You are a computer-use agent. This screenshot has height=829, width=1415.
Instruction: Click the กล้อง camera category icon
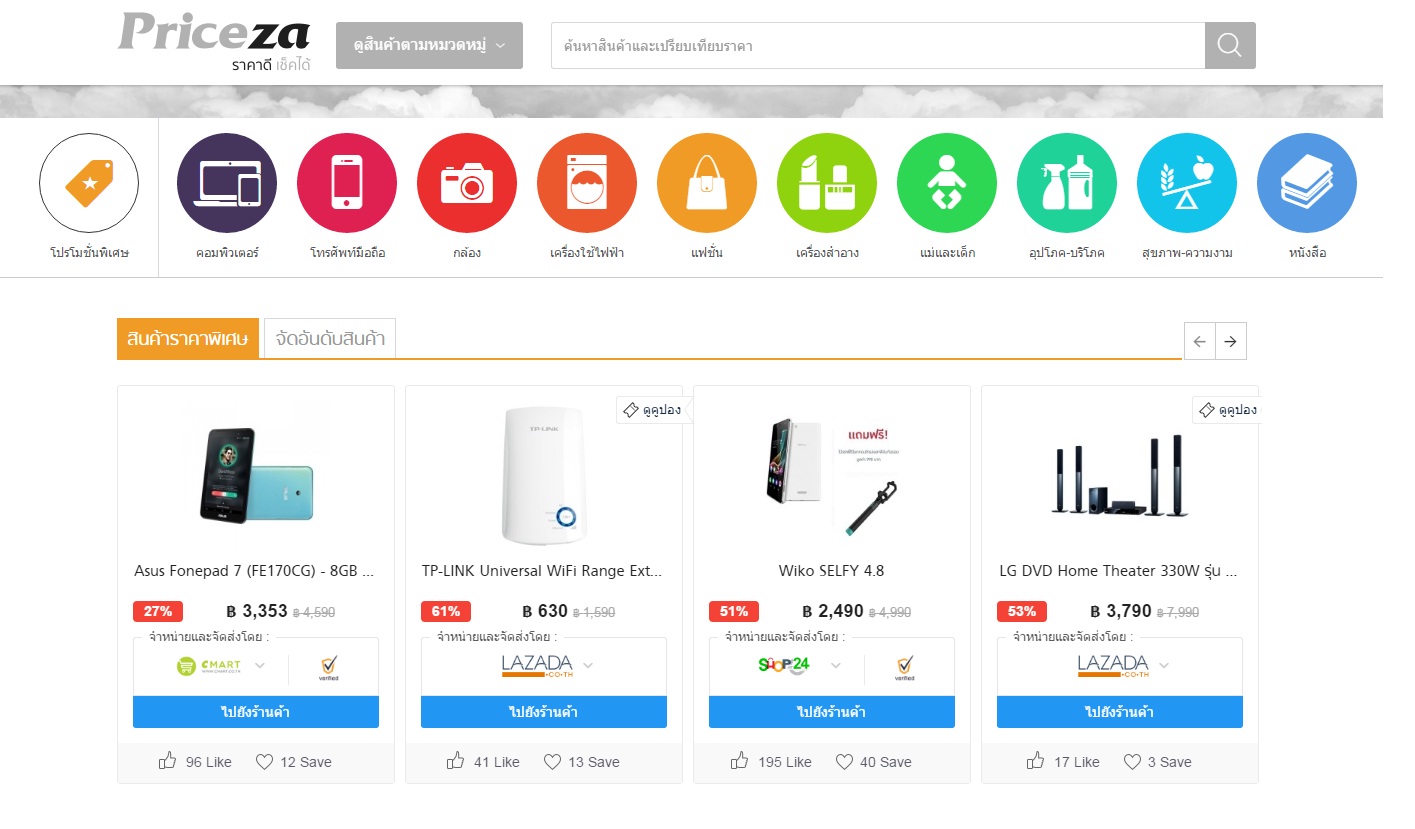coord(467,183)
